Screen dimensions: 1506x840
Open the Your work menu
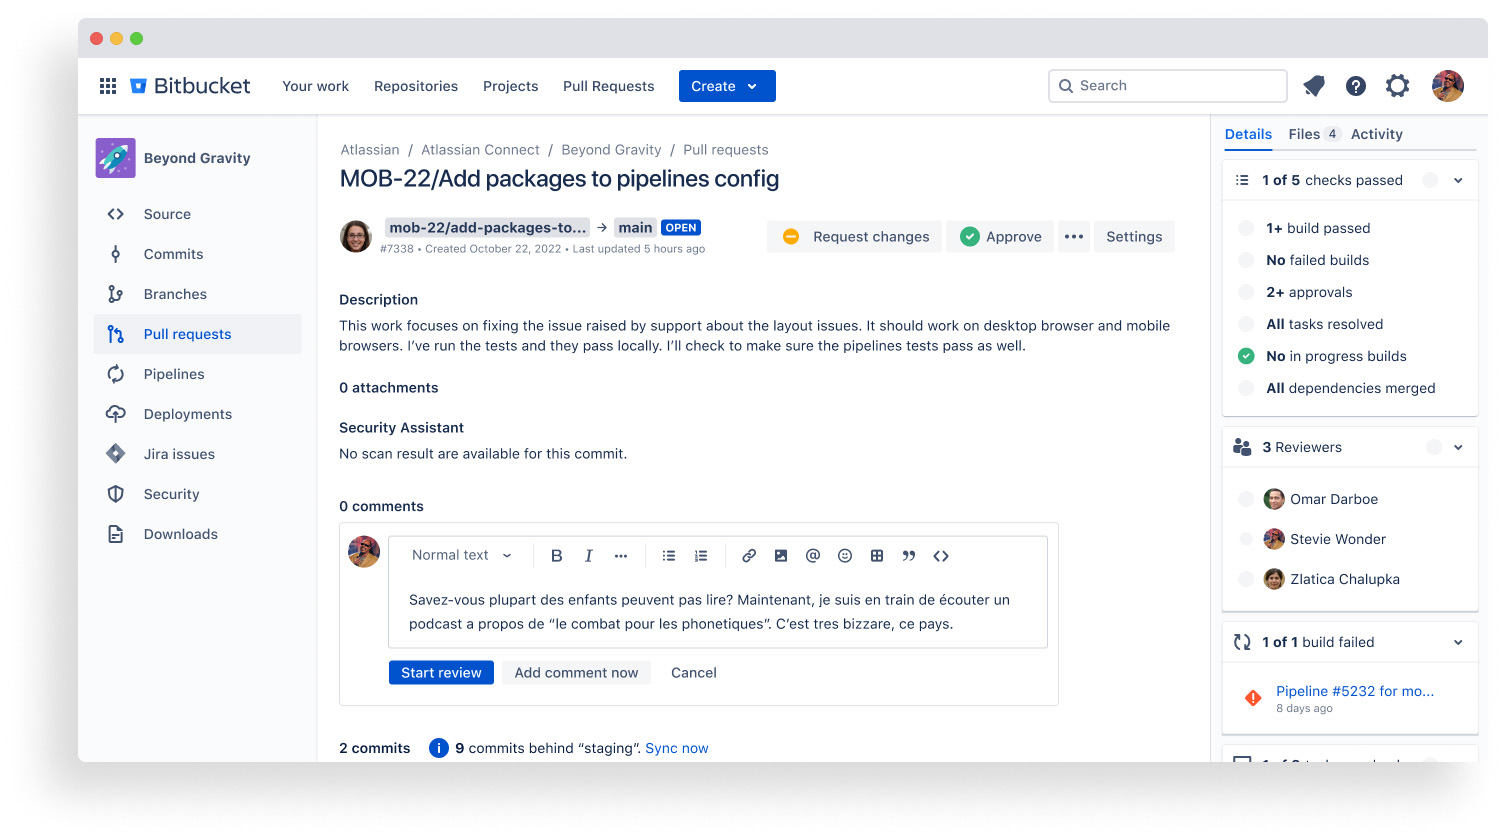pos(316,86)
